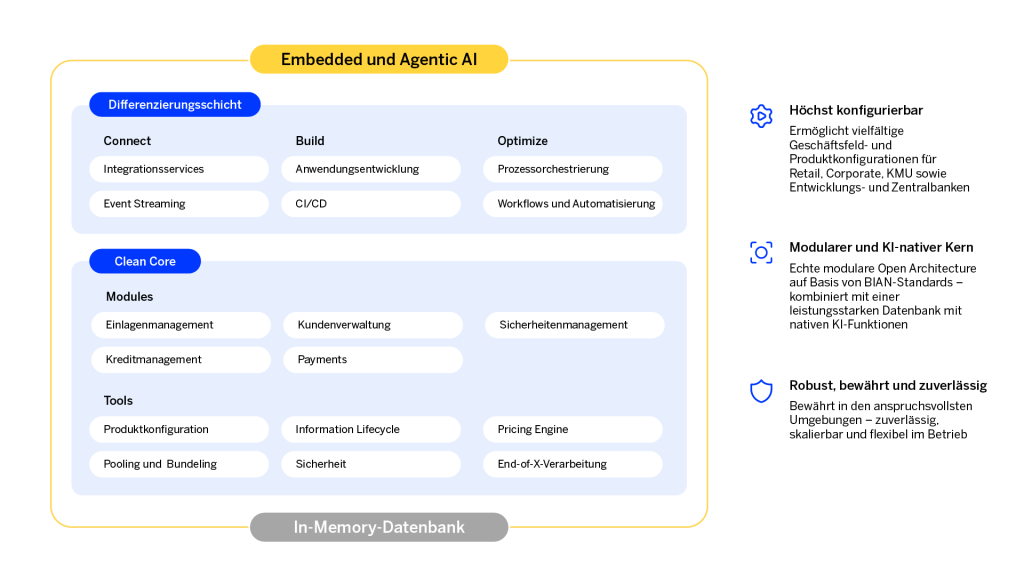Click the Connect column heading
The image size is (1024, 576).
point(127,141)
